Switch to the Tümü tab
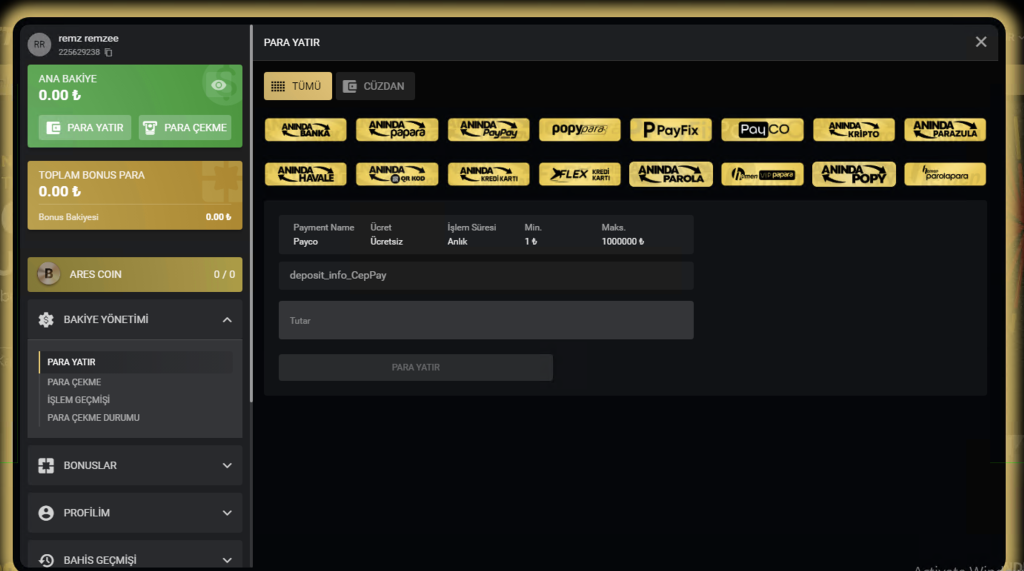 point(298,86)
